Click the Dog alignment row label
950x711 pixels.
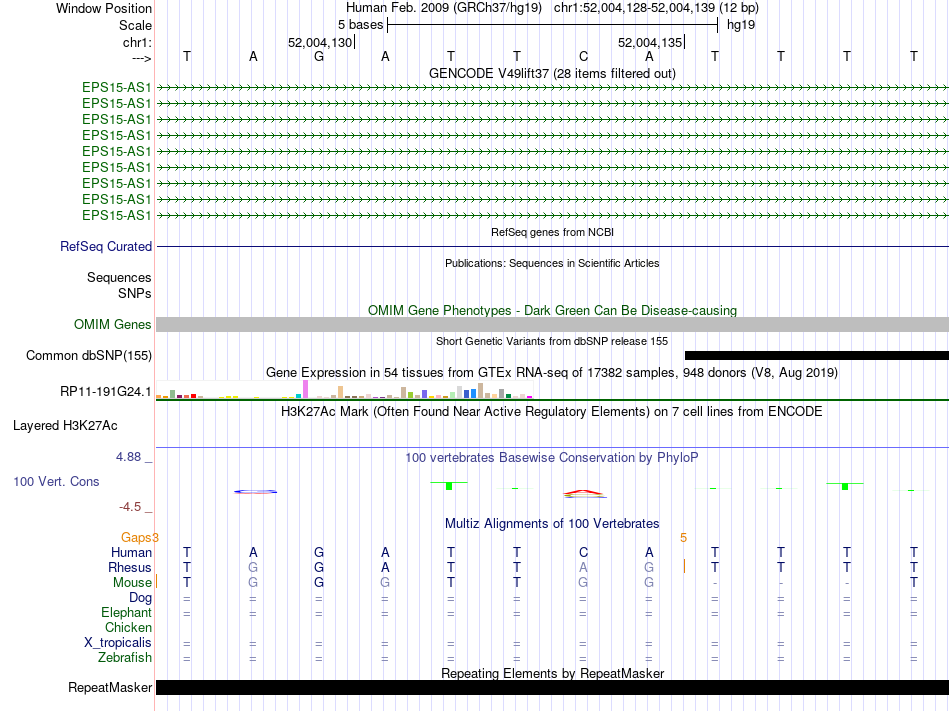(x=140, y=598)
